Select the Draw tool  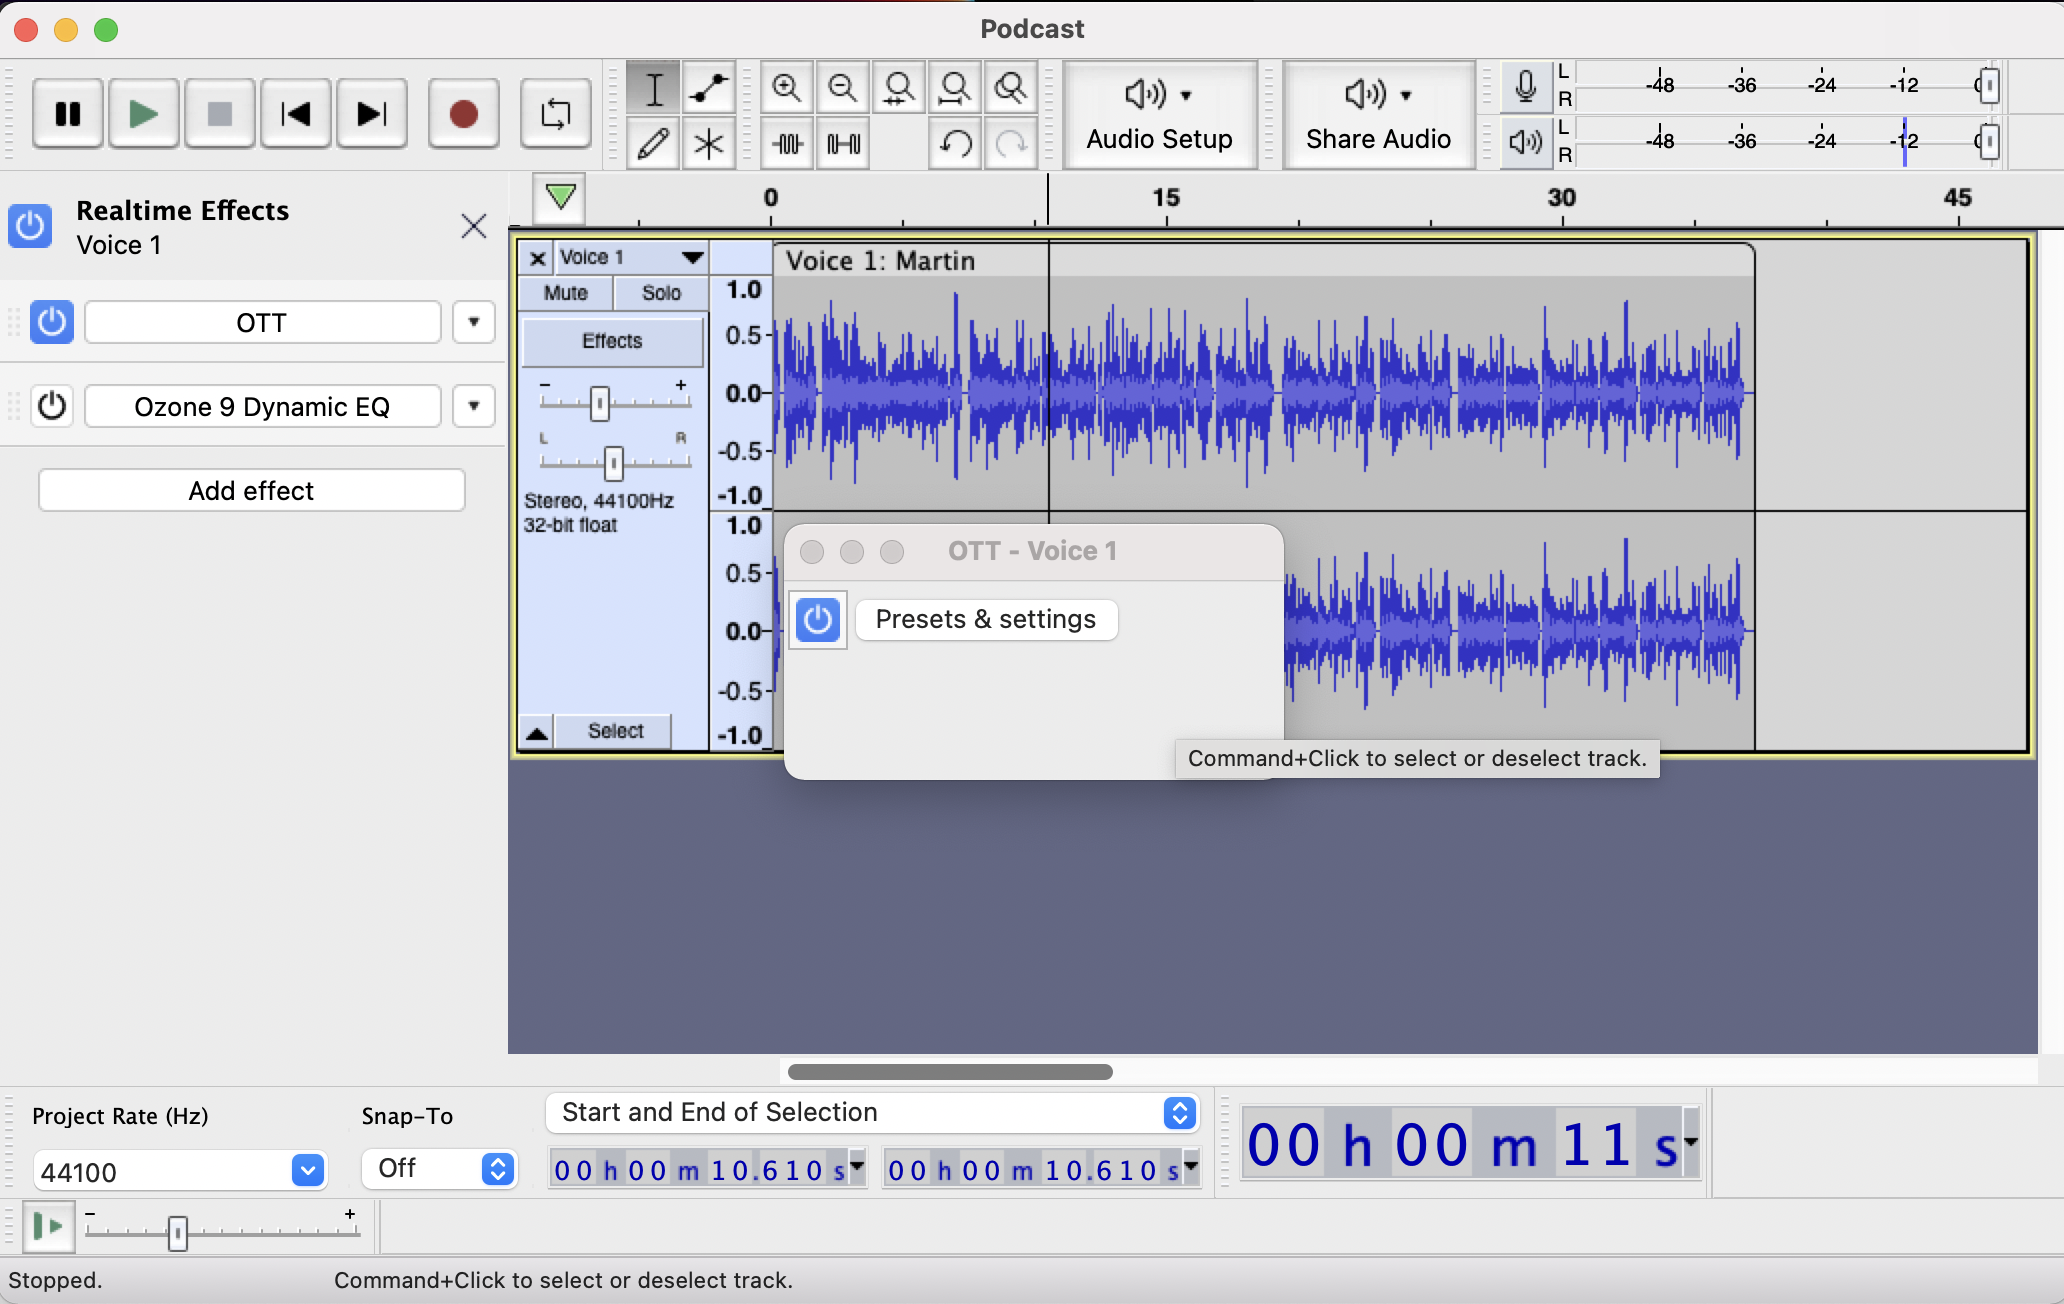click(652, 143)
